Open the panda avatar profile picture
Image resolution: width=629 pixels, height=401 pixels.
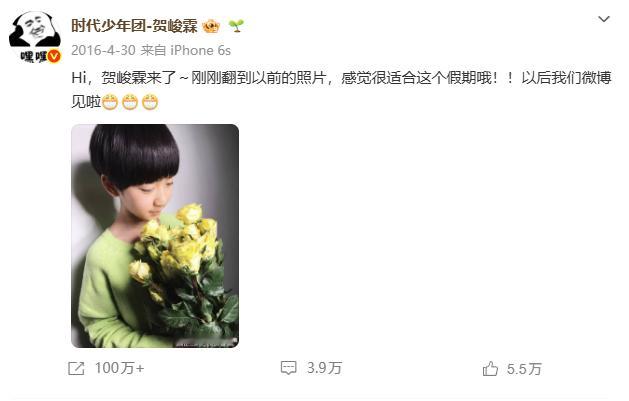[x=35, y=36]
